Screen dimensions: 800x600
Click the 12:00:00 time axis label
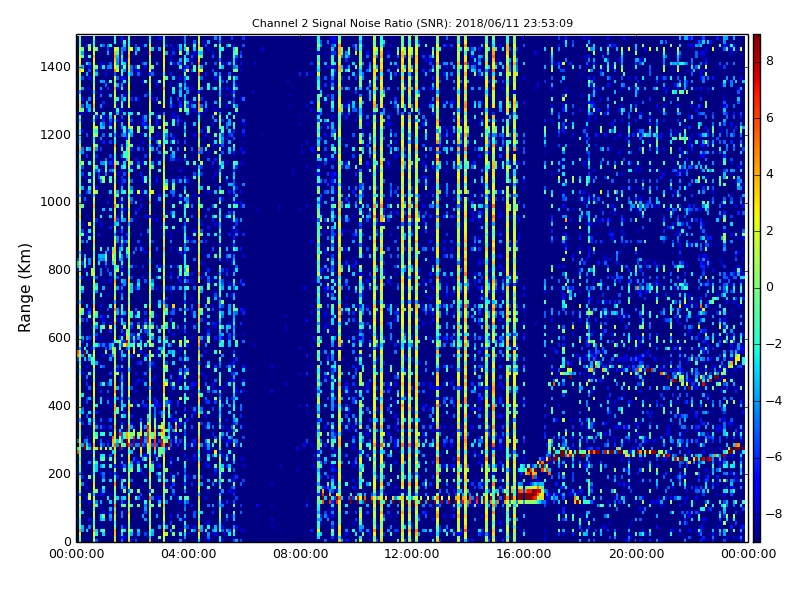coord(412,554)
